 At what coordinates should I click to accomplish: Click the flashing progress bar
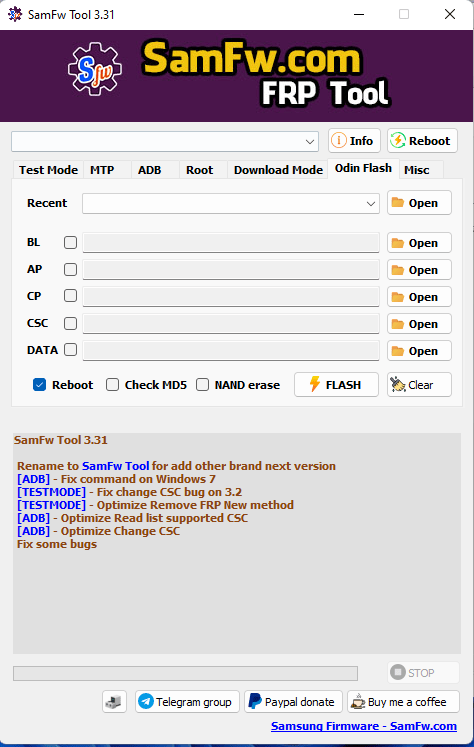click(185, 673)
